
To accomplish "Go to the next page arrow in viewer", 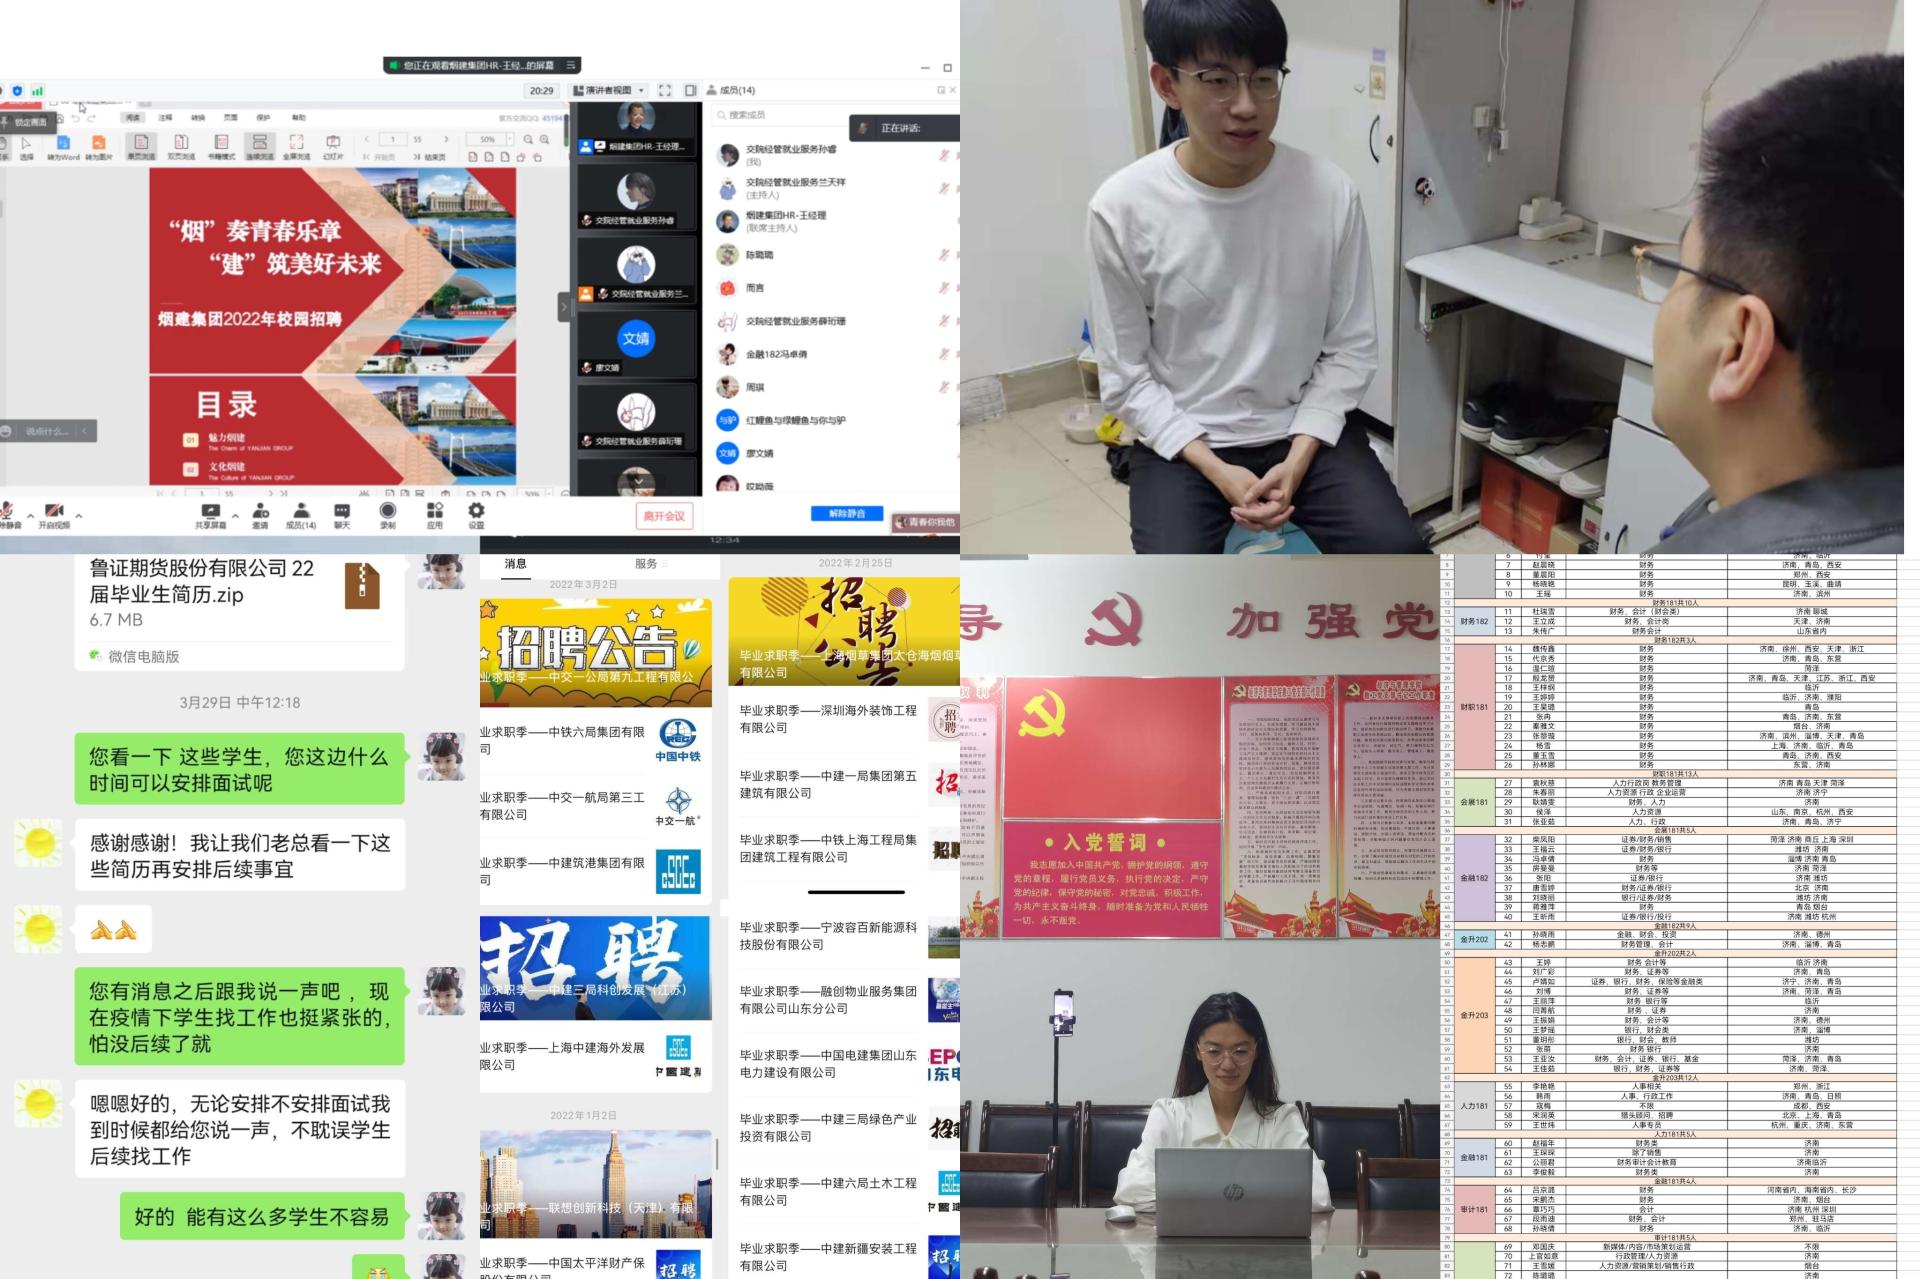I will click(x=446, y=139).
